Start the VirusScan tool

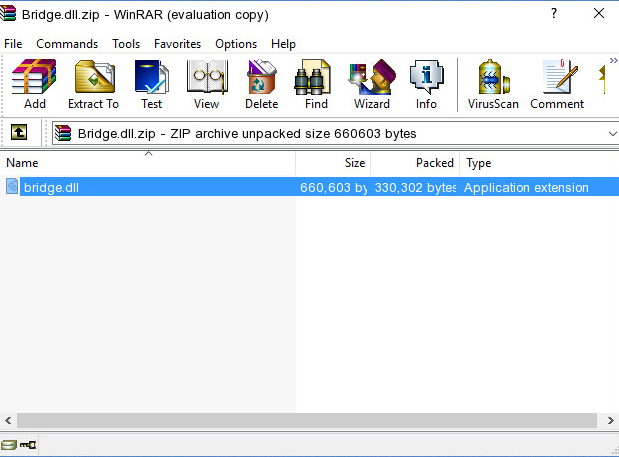click(493, 84)
